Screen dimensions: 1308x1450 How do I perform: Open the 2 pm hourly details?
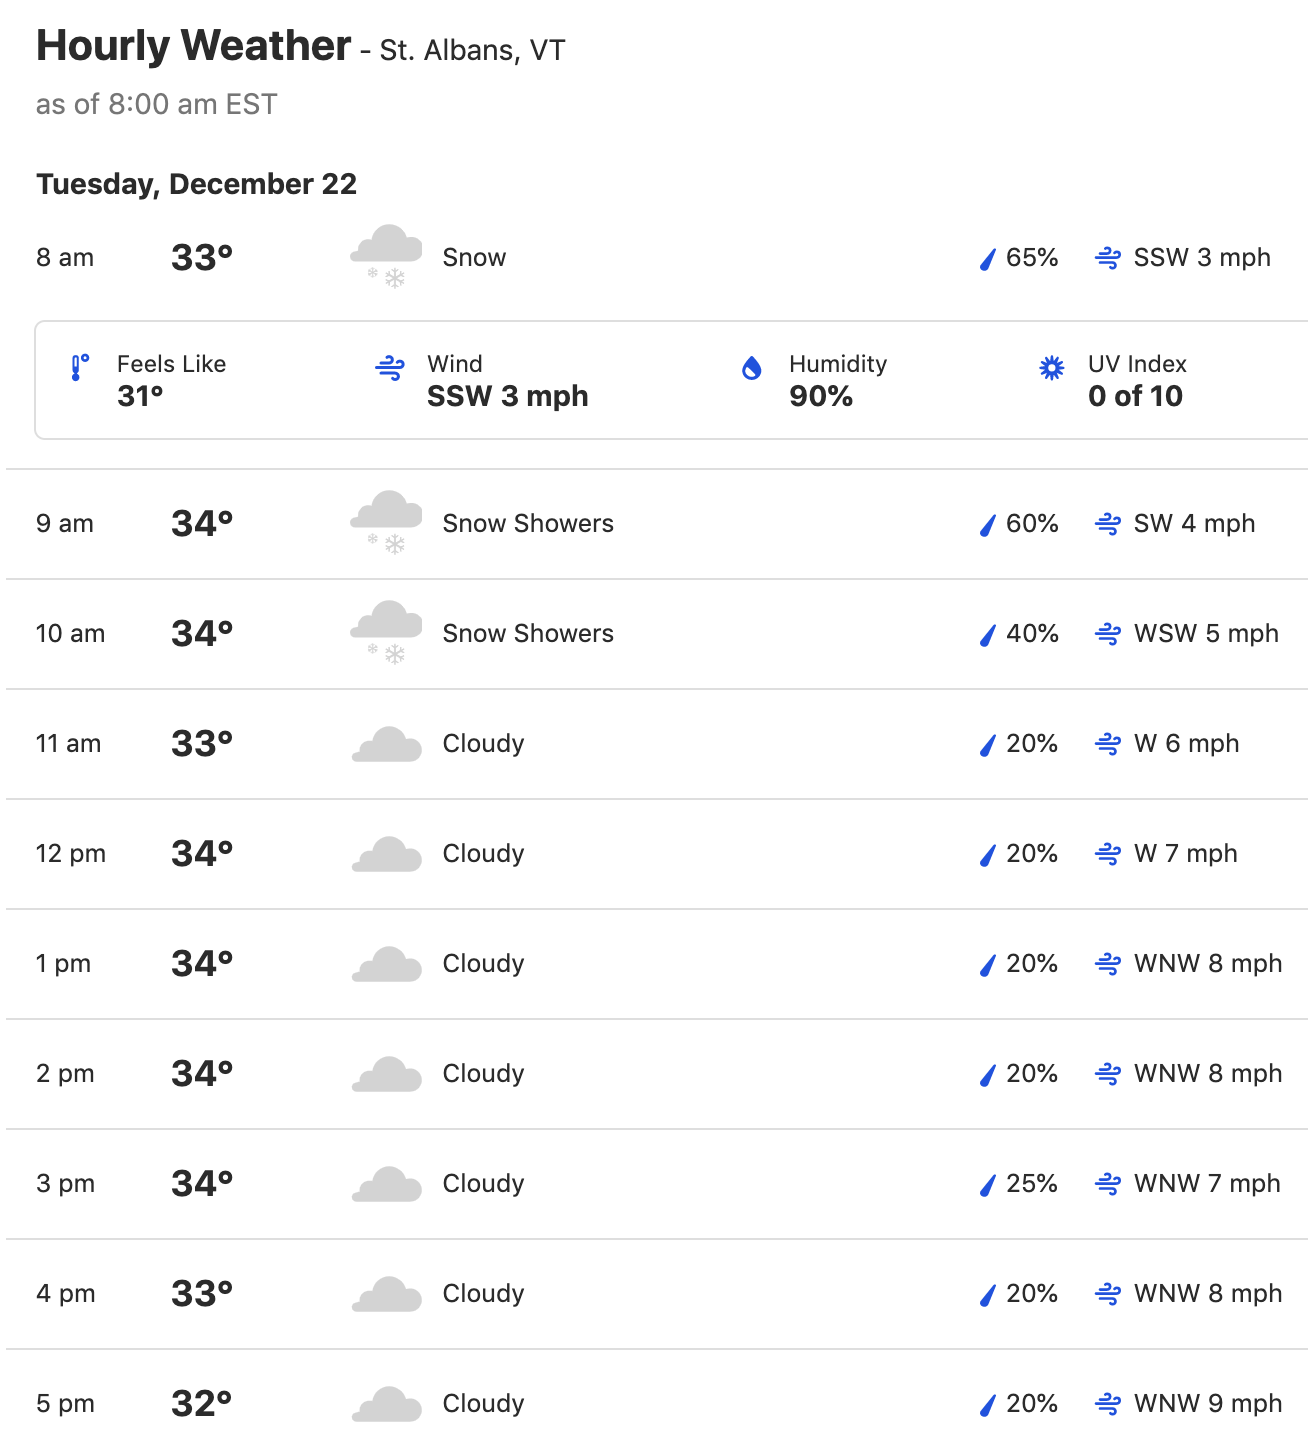[x=657, y=1074]
